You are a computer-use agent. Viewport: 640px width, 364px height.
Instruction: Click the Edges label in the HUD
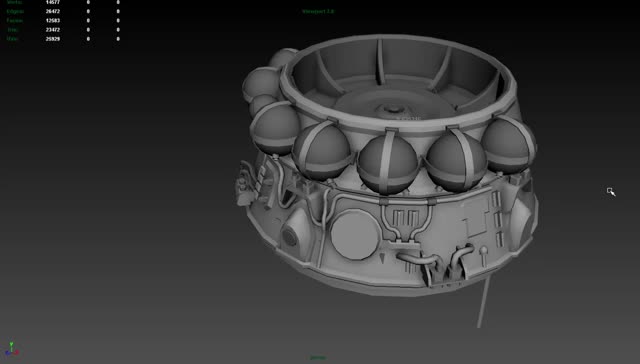tap(15, 11)
